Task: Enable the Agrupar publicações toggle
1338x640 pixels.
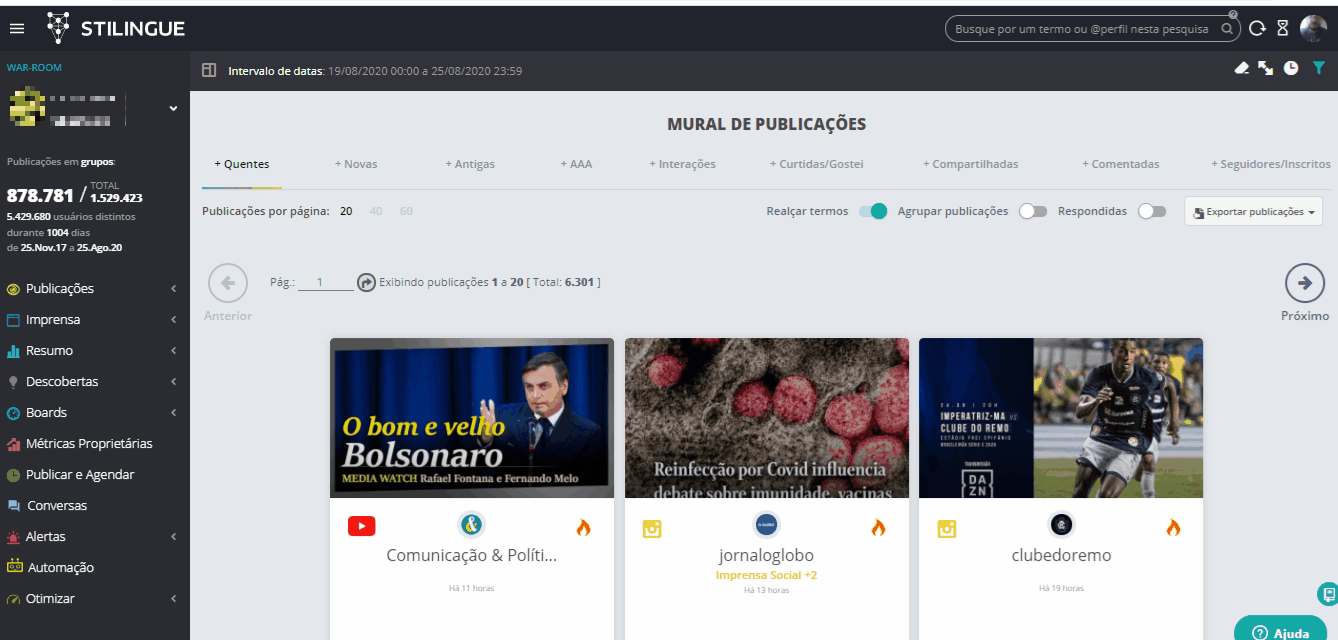Action: (1032, 211)
